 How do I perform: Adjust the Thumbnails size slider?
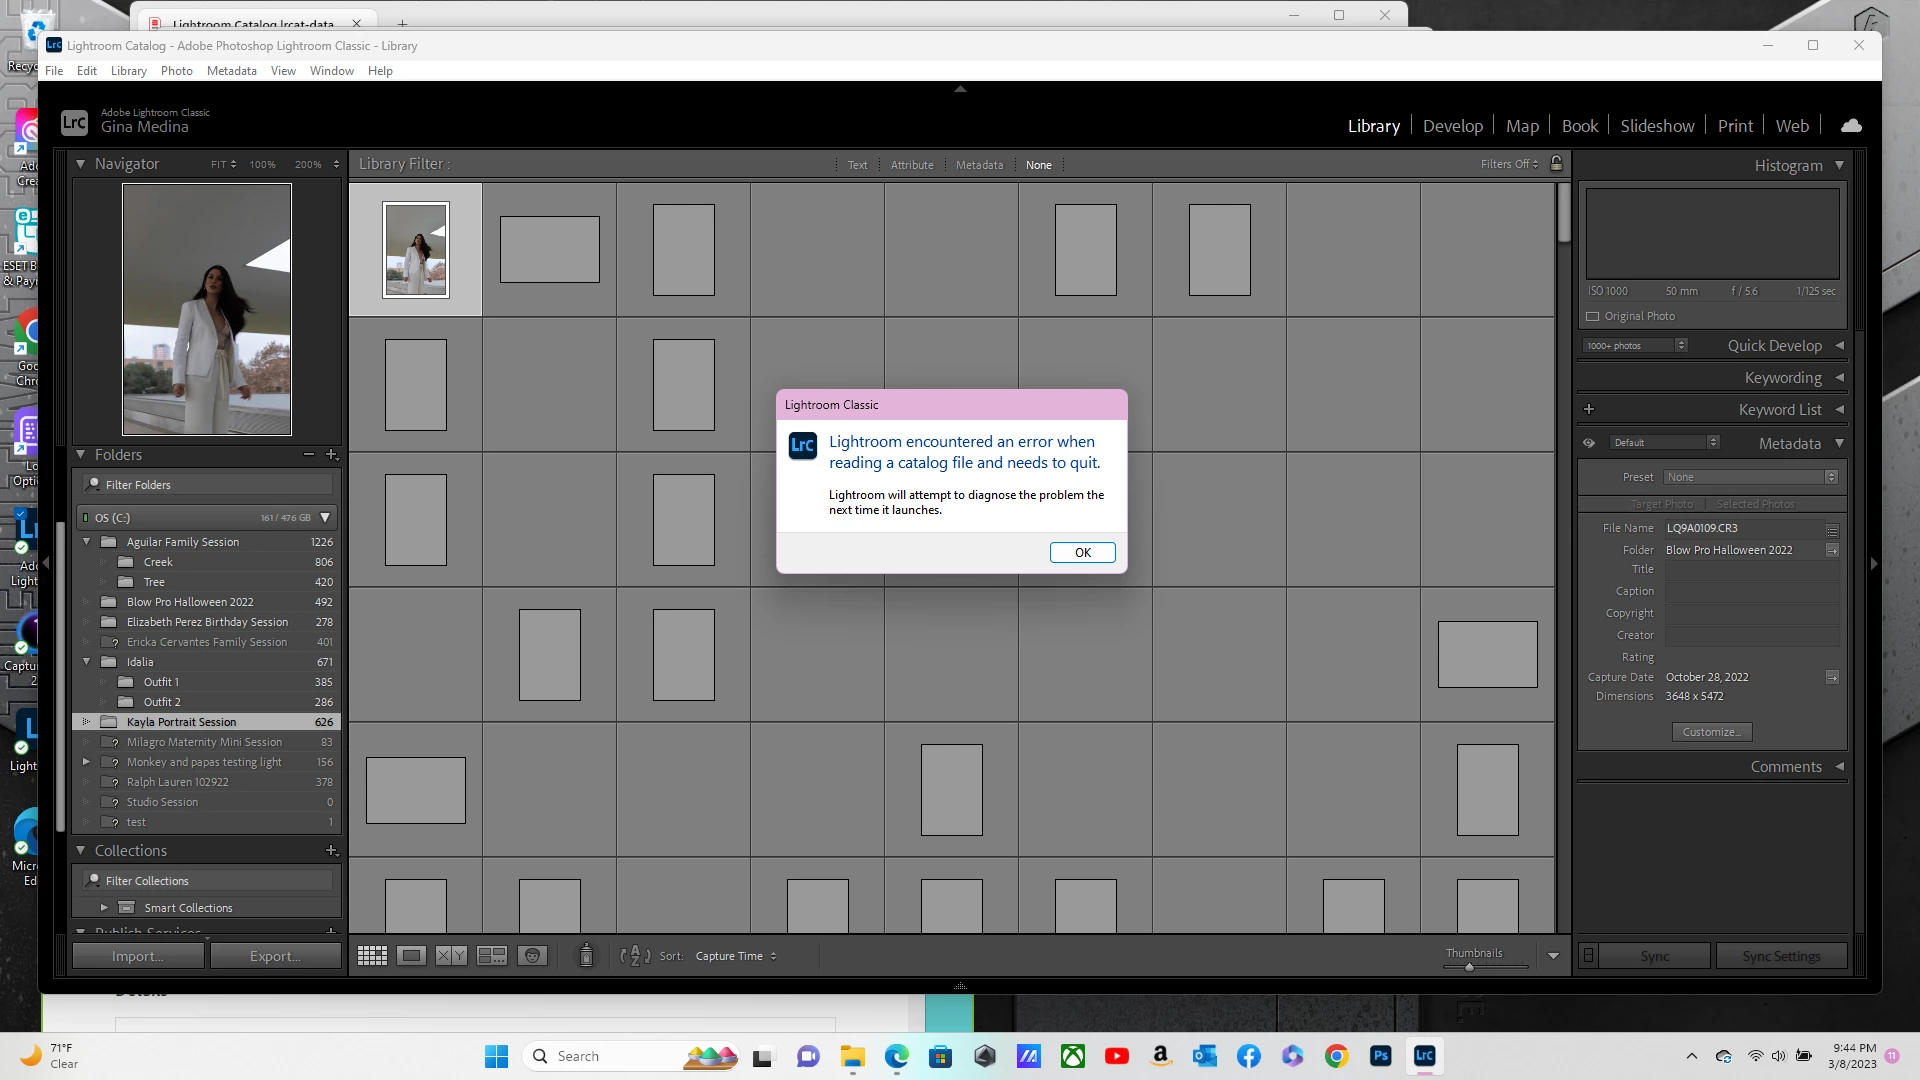tap(1469, 967)
